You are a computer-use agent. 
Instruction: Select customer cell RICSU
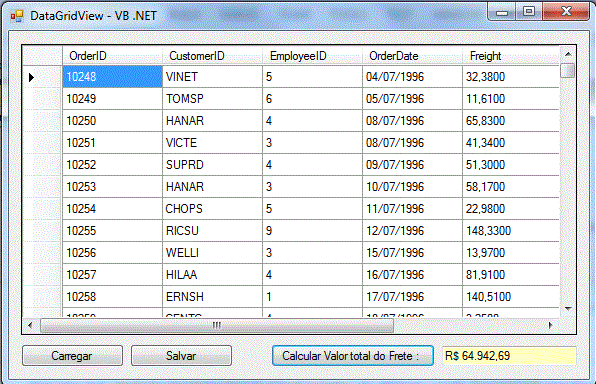pyautogui.click(x=212, y=231)
